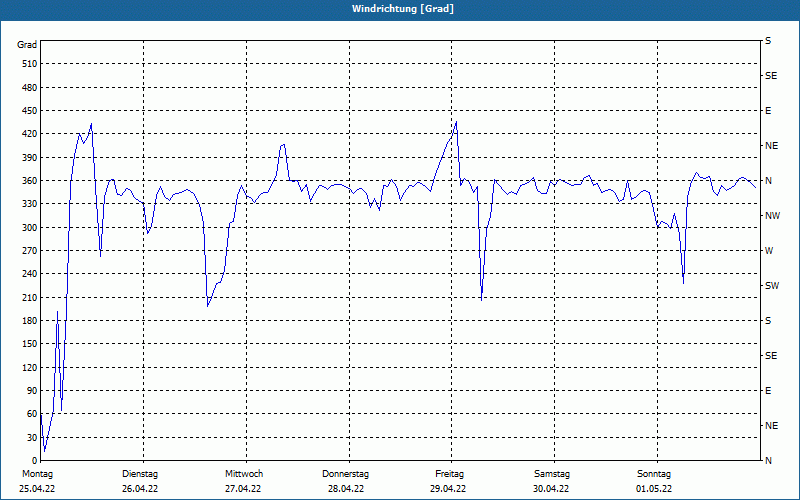Select the 60 y-axis value

(x=32, y=414)
